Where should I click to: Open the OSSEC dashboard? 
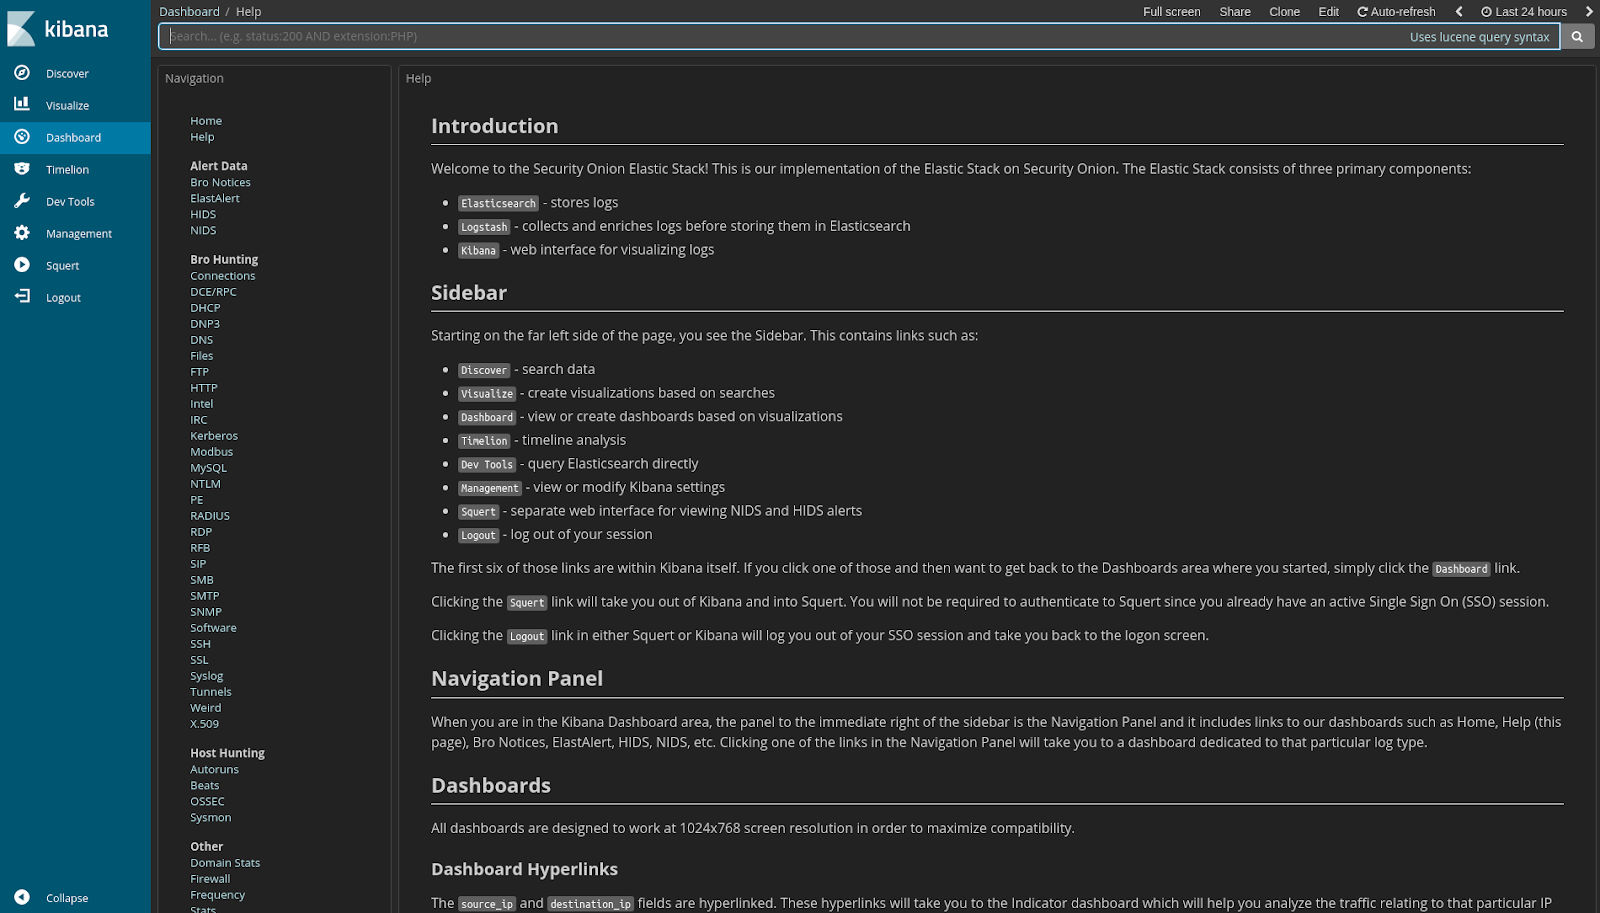pyautogui.click(x=207, y=802)
